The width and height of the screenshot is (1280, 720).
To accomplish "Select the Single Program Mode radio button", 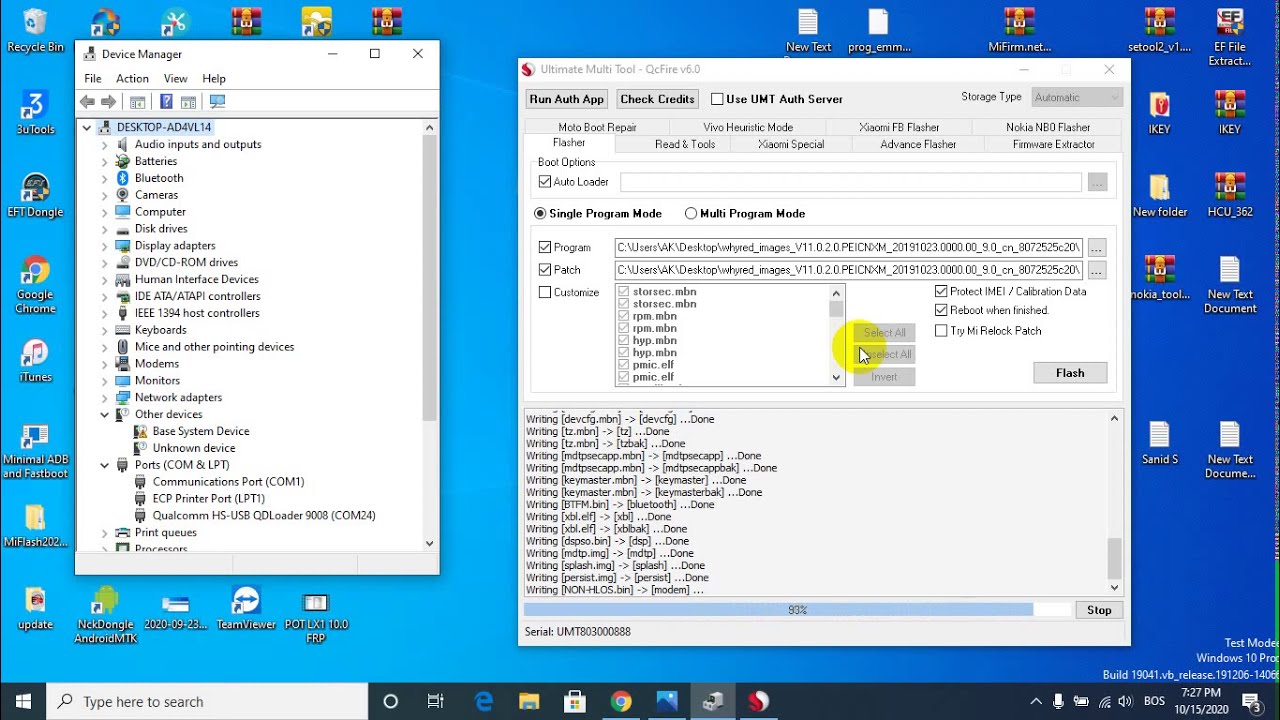I will click(540, 213).
